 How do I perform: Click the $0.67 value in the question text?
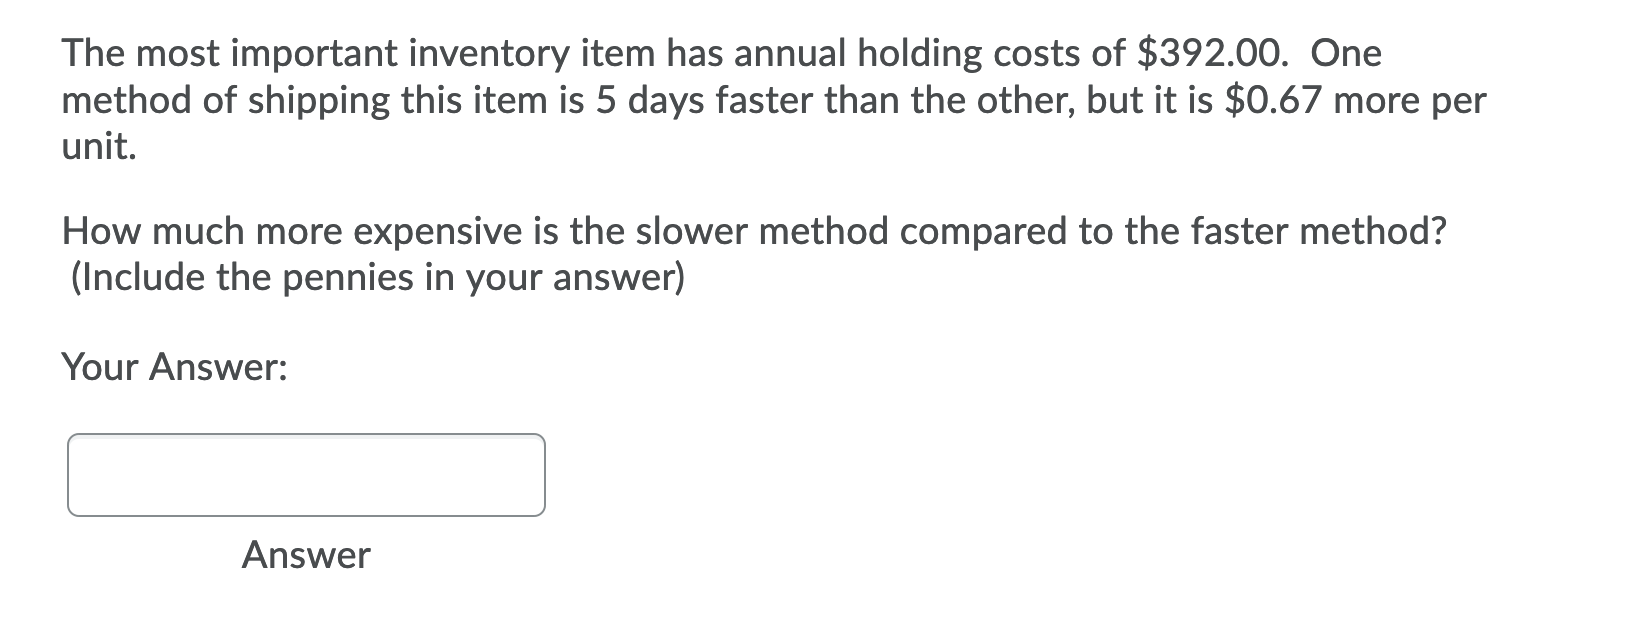1272,100
